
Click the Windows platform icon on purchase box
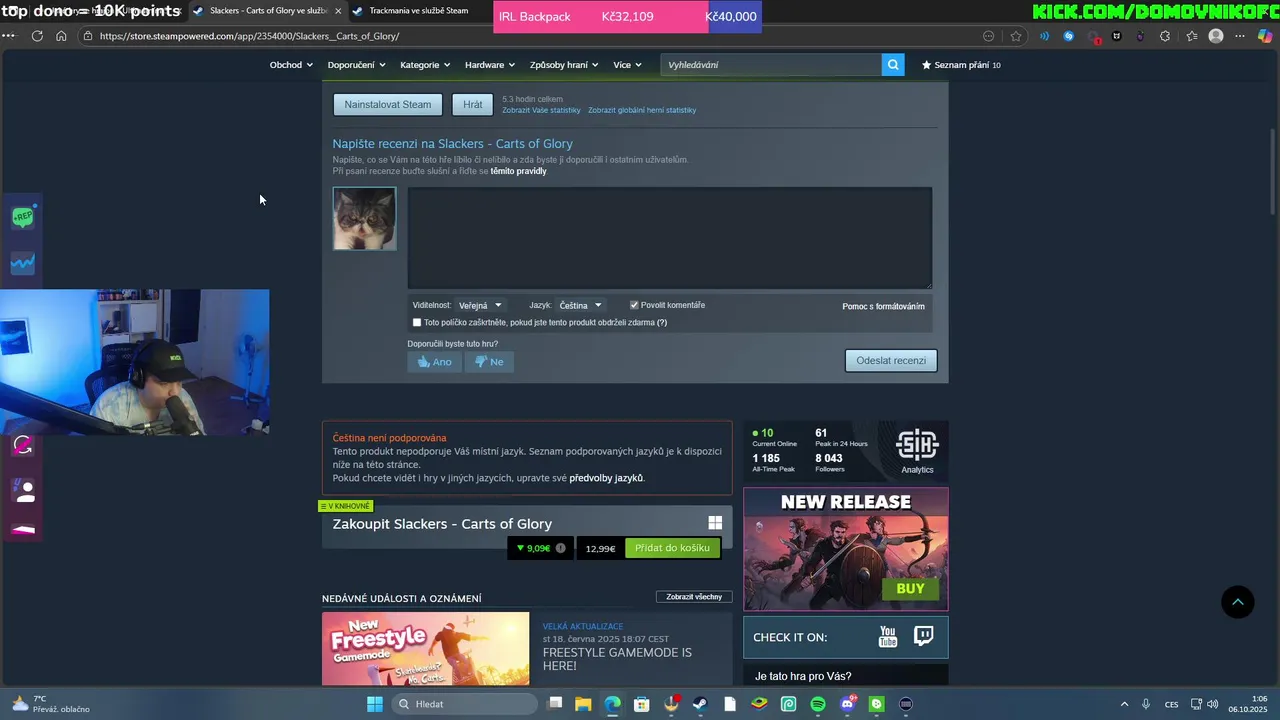(715, 523)
